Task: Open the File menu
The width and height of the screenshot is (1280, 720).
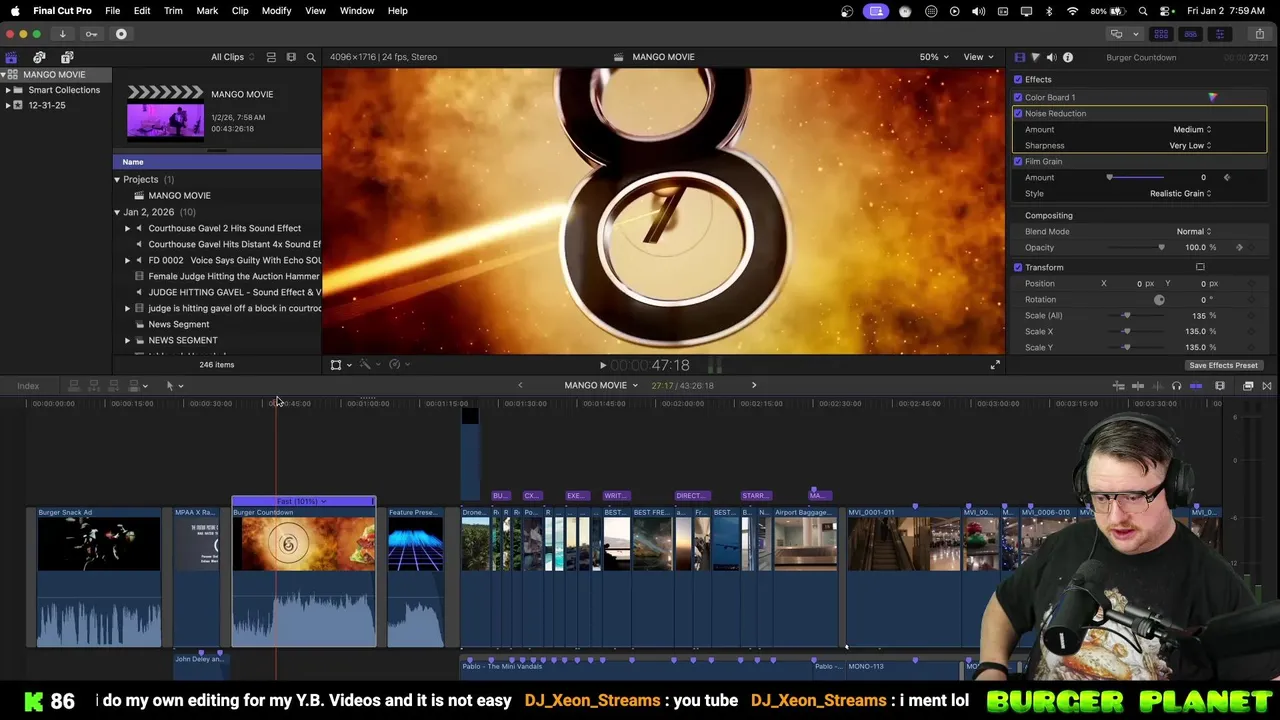Action: click(x=112, y=11)
